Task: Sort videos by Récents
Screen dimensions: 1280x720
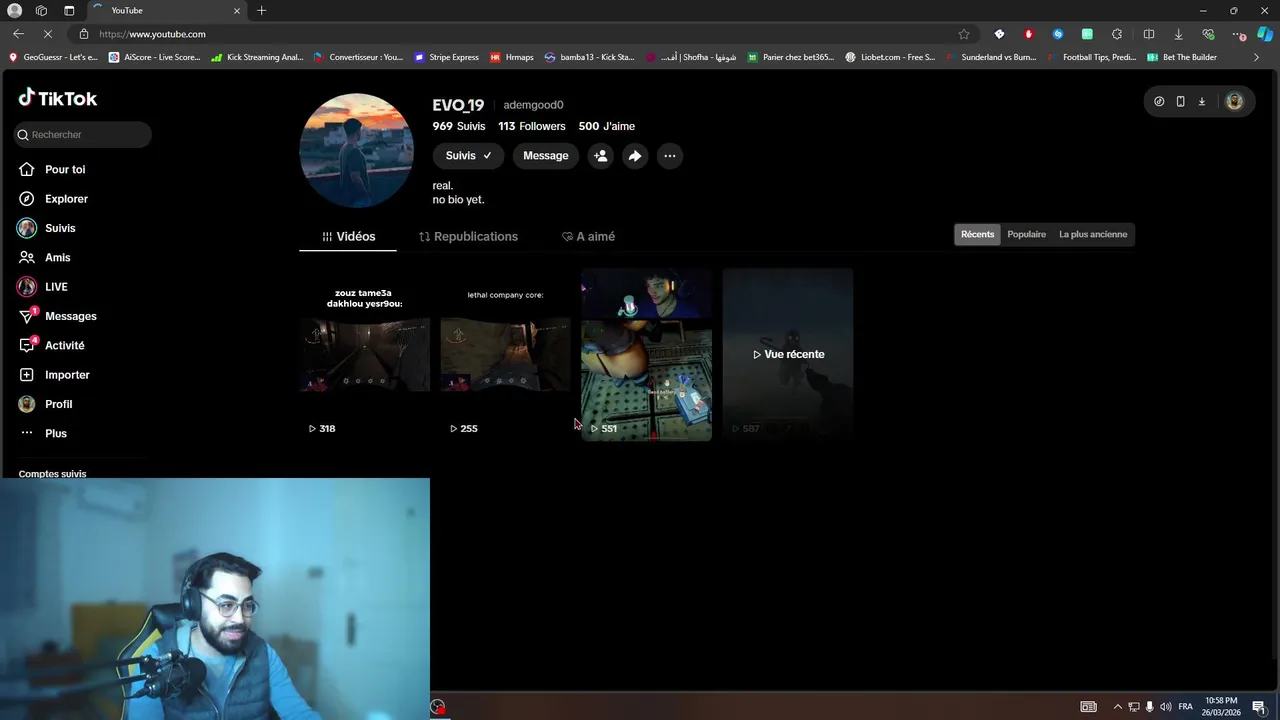Action: click(x=977, y=234)
